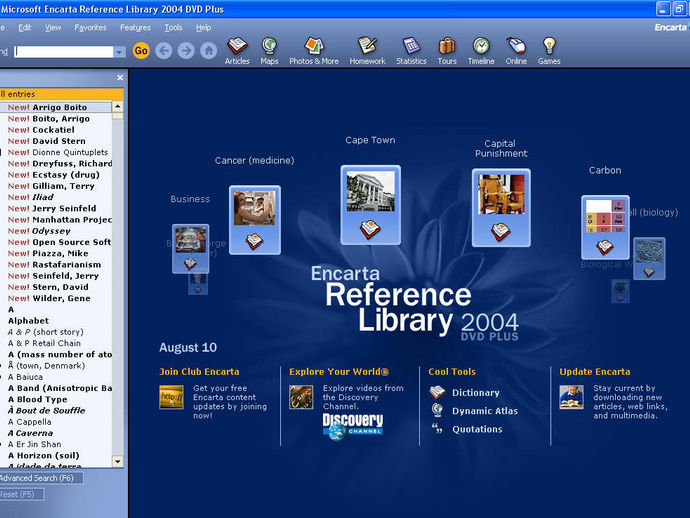This screenshot has height=518, width=690.
Task: Select the Ecstasy (drug) entry
Action: click(56, 175)
